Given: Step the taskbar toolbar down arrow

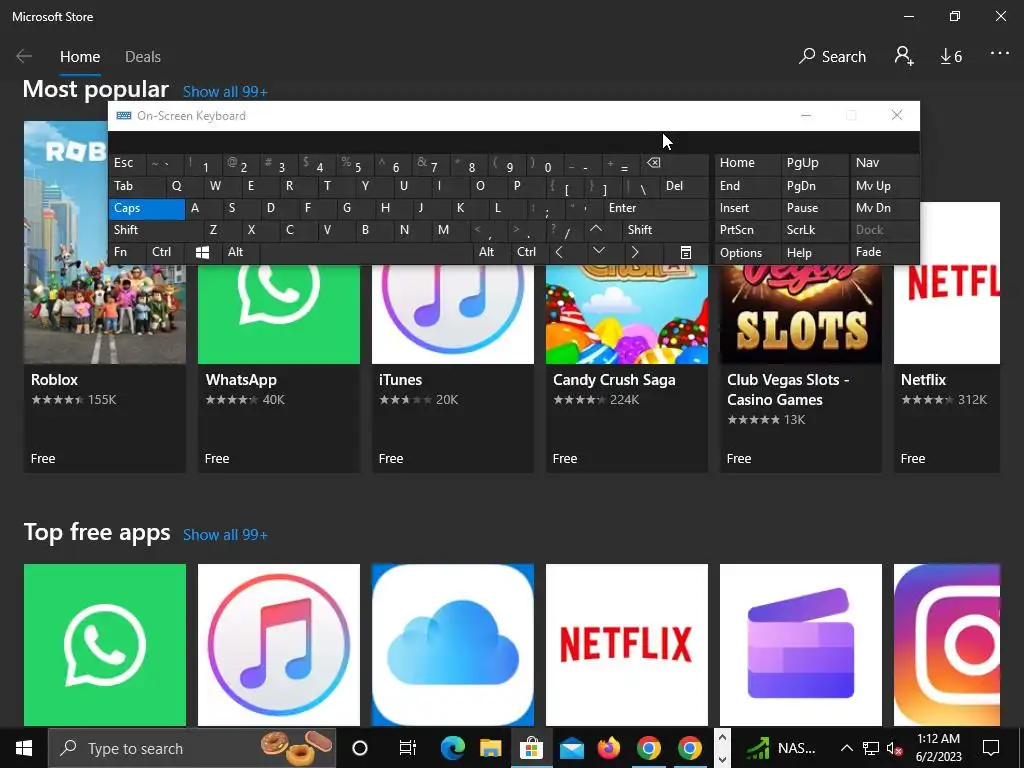Looking at the screenshot, I should point(722,758).
